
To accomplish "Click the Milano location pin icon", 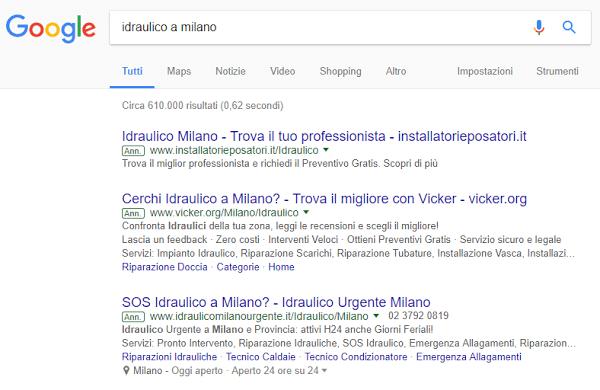I will pos(126,370).
